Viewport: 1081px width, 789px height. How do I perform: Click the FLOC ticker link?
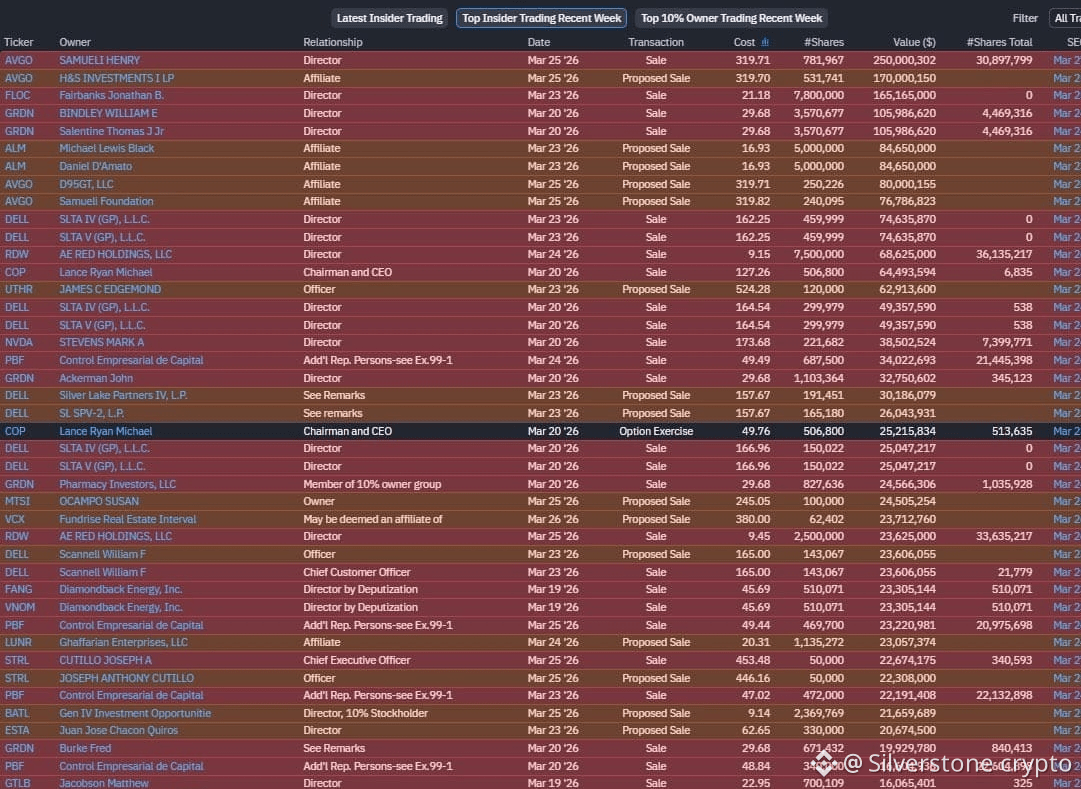(x=18, y=95)
